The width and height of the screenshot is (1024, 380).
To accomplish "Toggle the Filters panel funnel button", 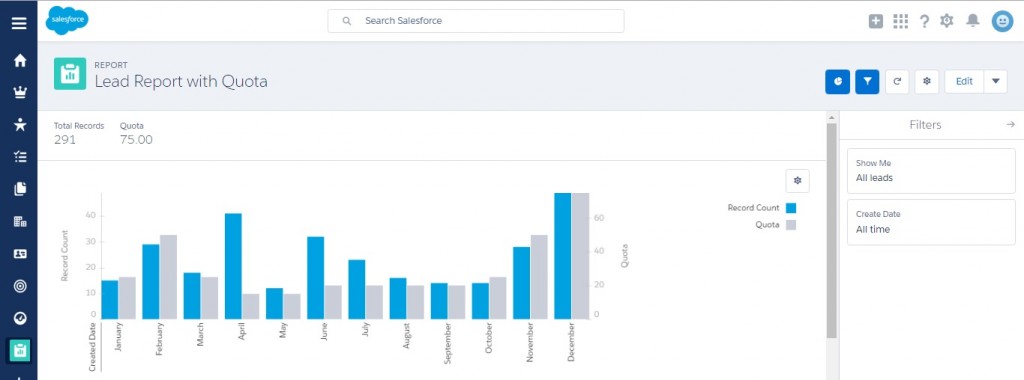I will pos(867,82).
